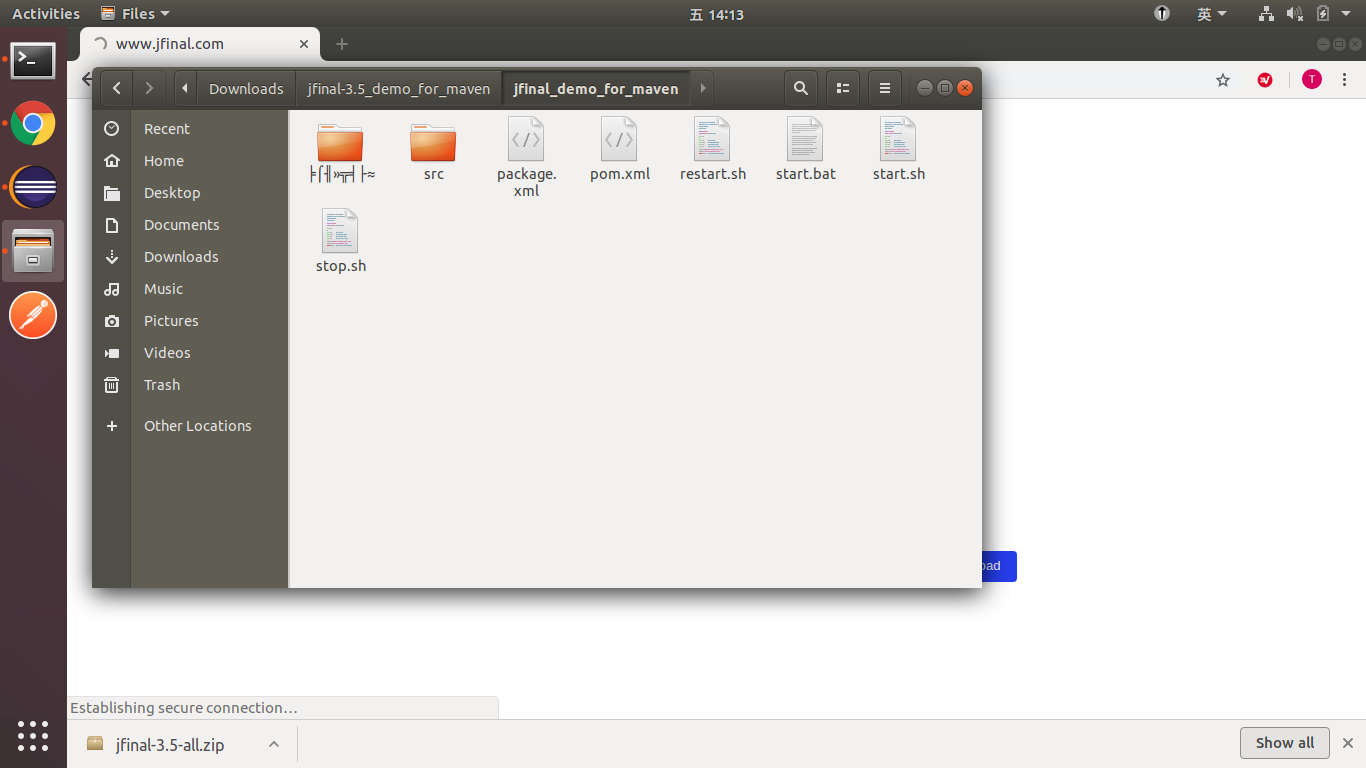1366x768 pixels.
Task: Click red extension icon in Chrome
Action: (x=1265, y=80)
